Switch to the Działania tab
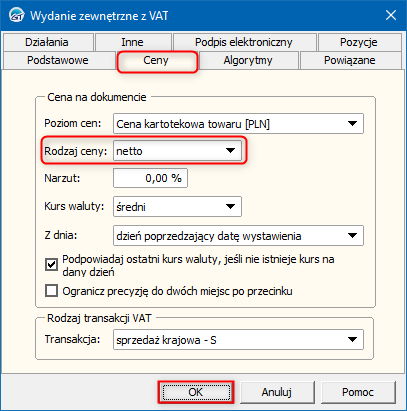The height and width of the screenshot is (411, 407). pyautogui.click(x=47, y=42)
